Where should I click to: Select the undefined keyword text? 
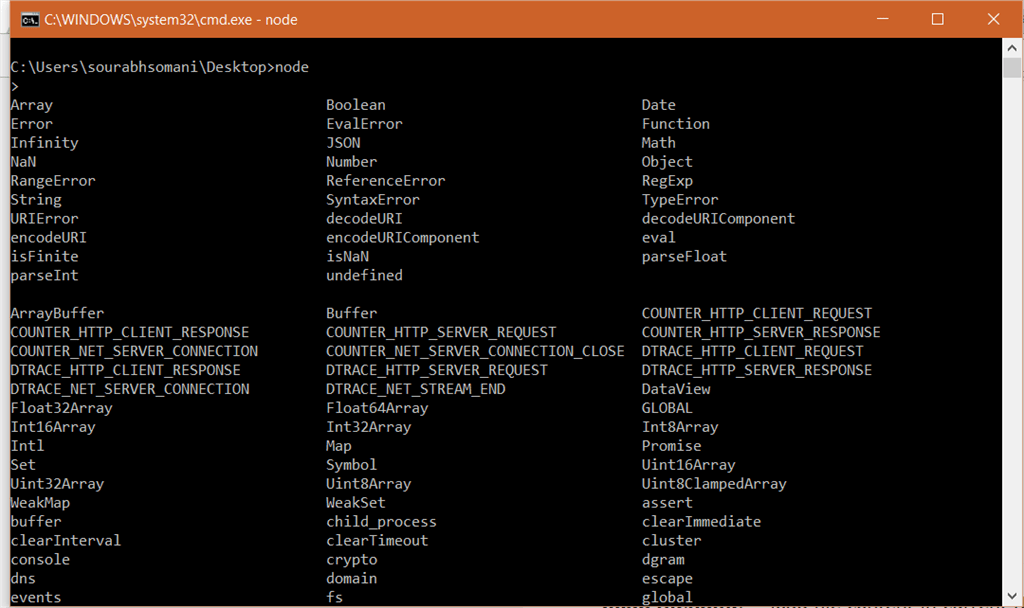click(x=363, y=275)
